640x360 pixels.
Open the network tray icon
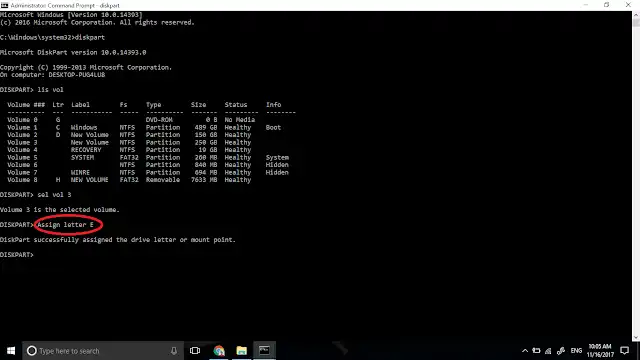click(x=548, y=351)
